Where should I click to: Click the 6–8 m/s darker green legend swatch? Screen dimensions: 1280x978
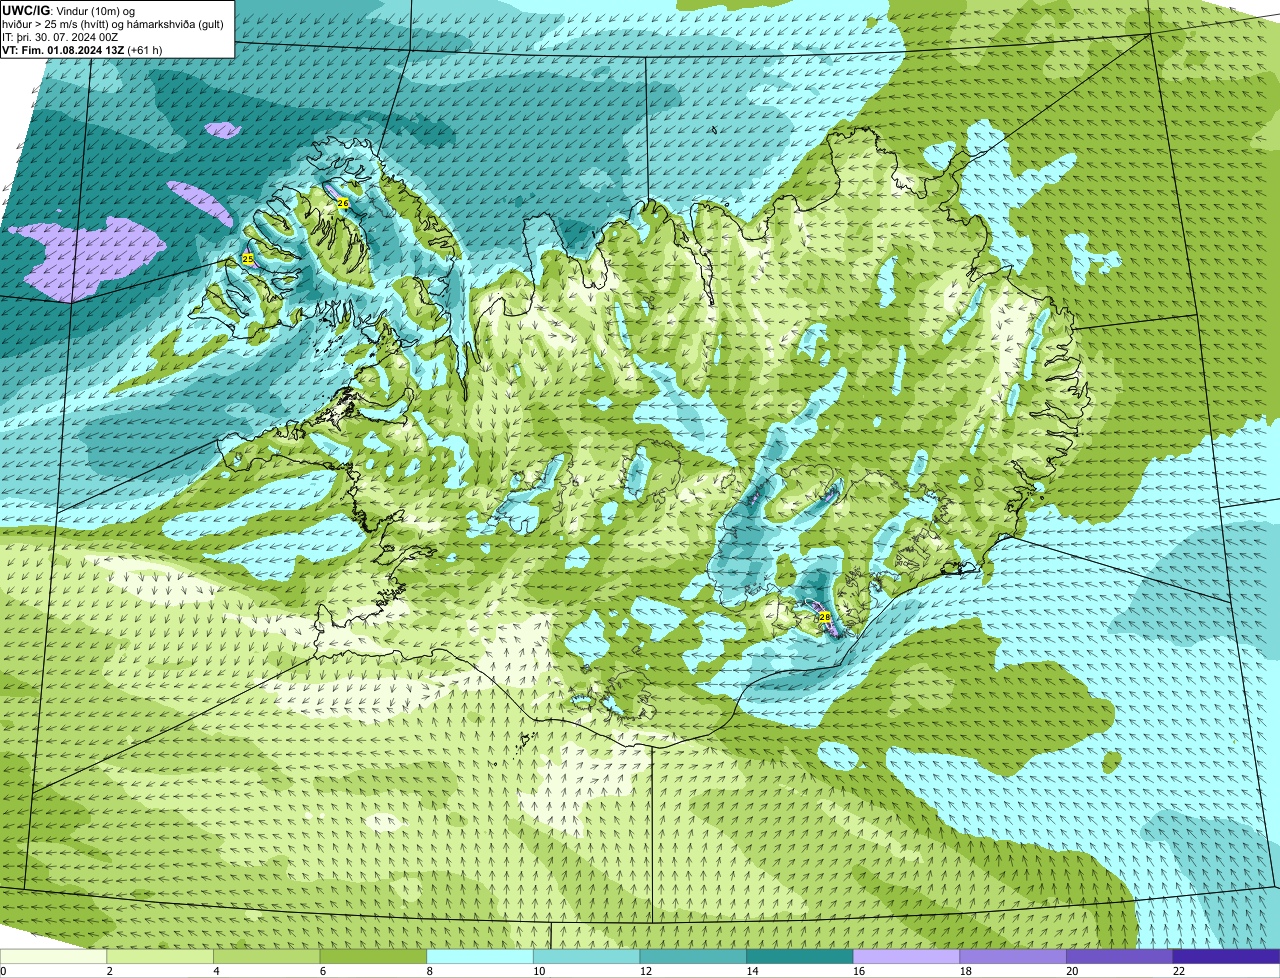[373, 956]
